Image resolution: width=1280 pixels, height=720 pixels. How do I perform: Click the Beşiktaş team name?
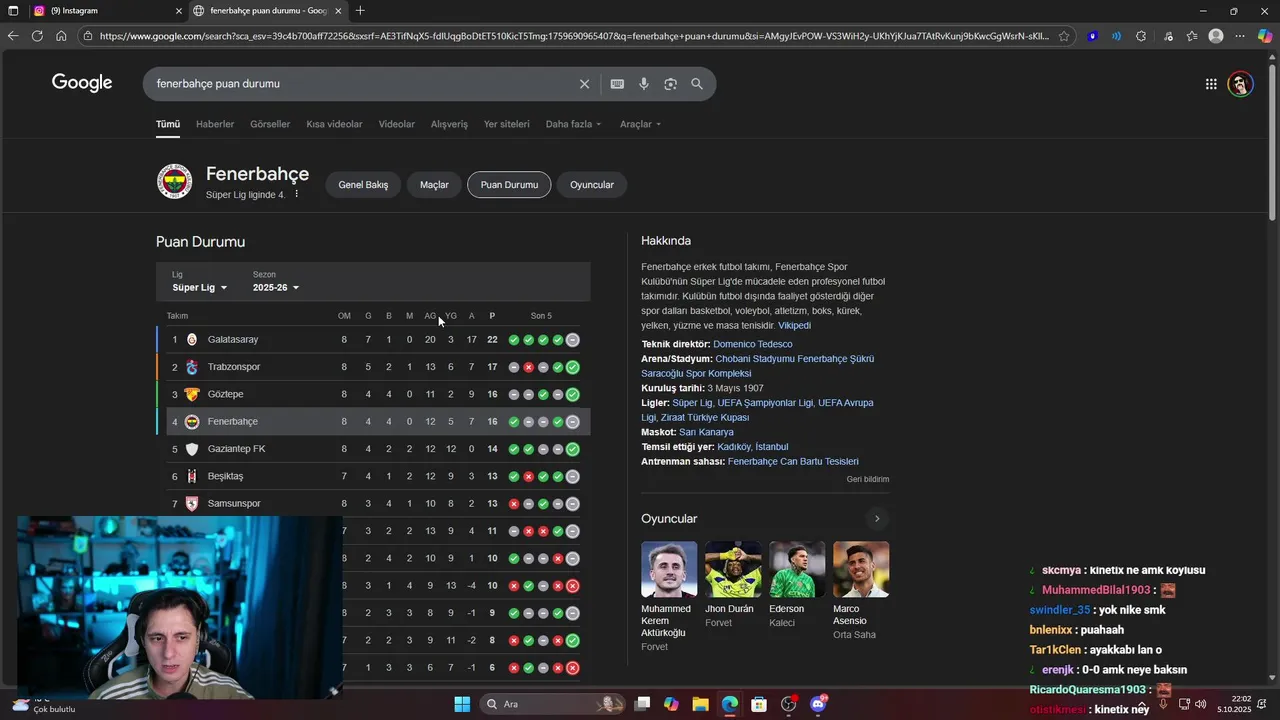(x=225, y=476)
